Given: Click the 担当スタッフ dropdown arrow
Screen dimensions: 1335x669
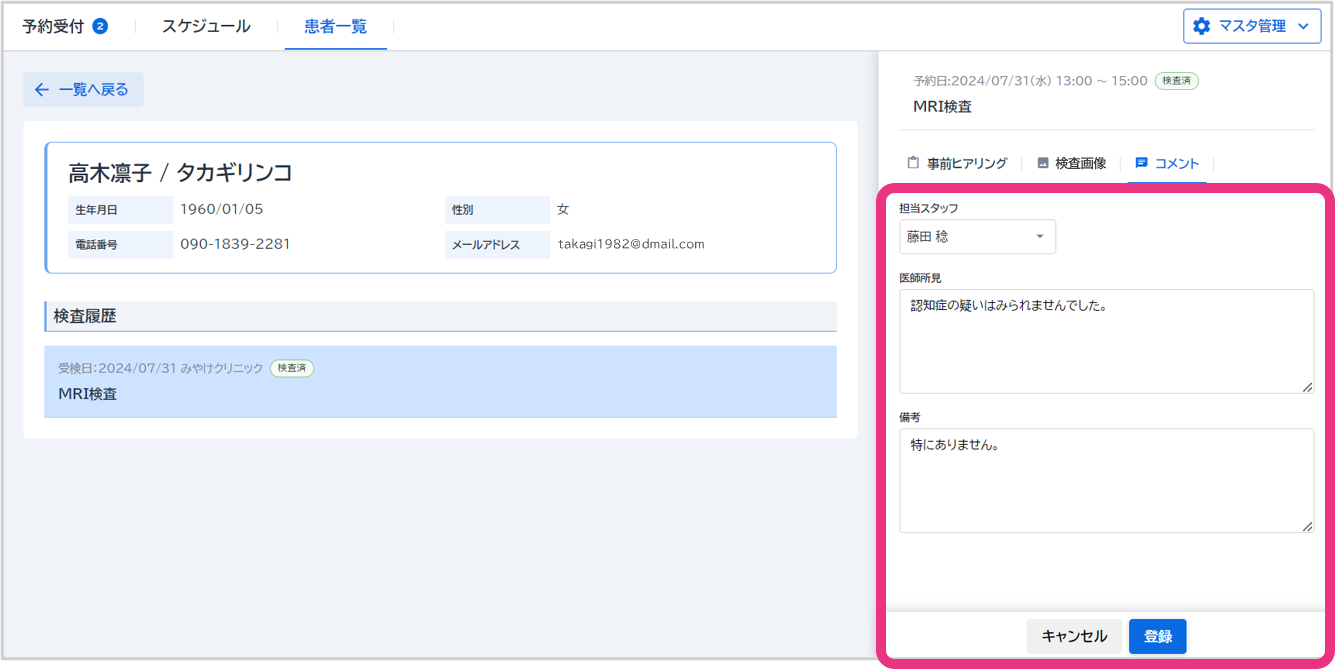Looking at the screenshot, I should [x=1039, y=237].
